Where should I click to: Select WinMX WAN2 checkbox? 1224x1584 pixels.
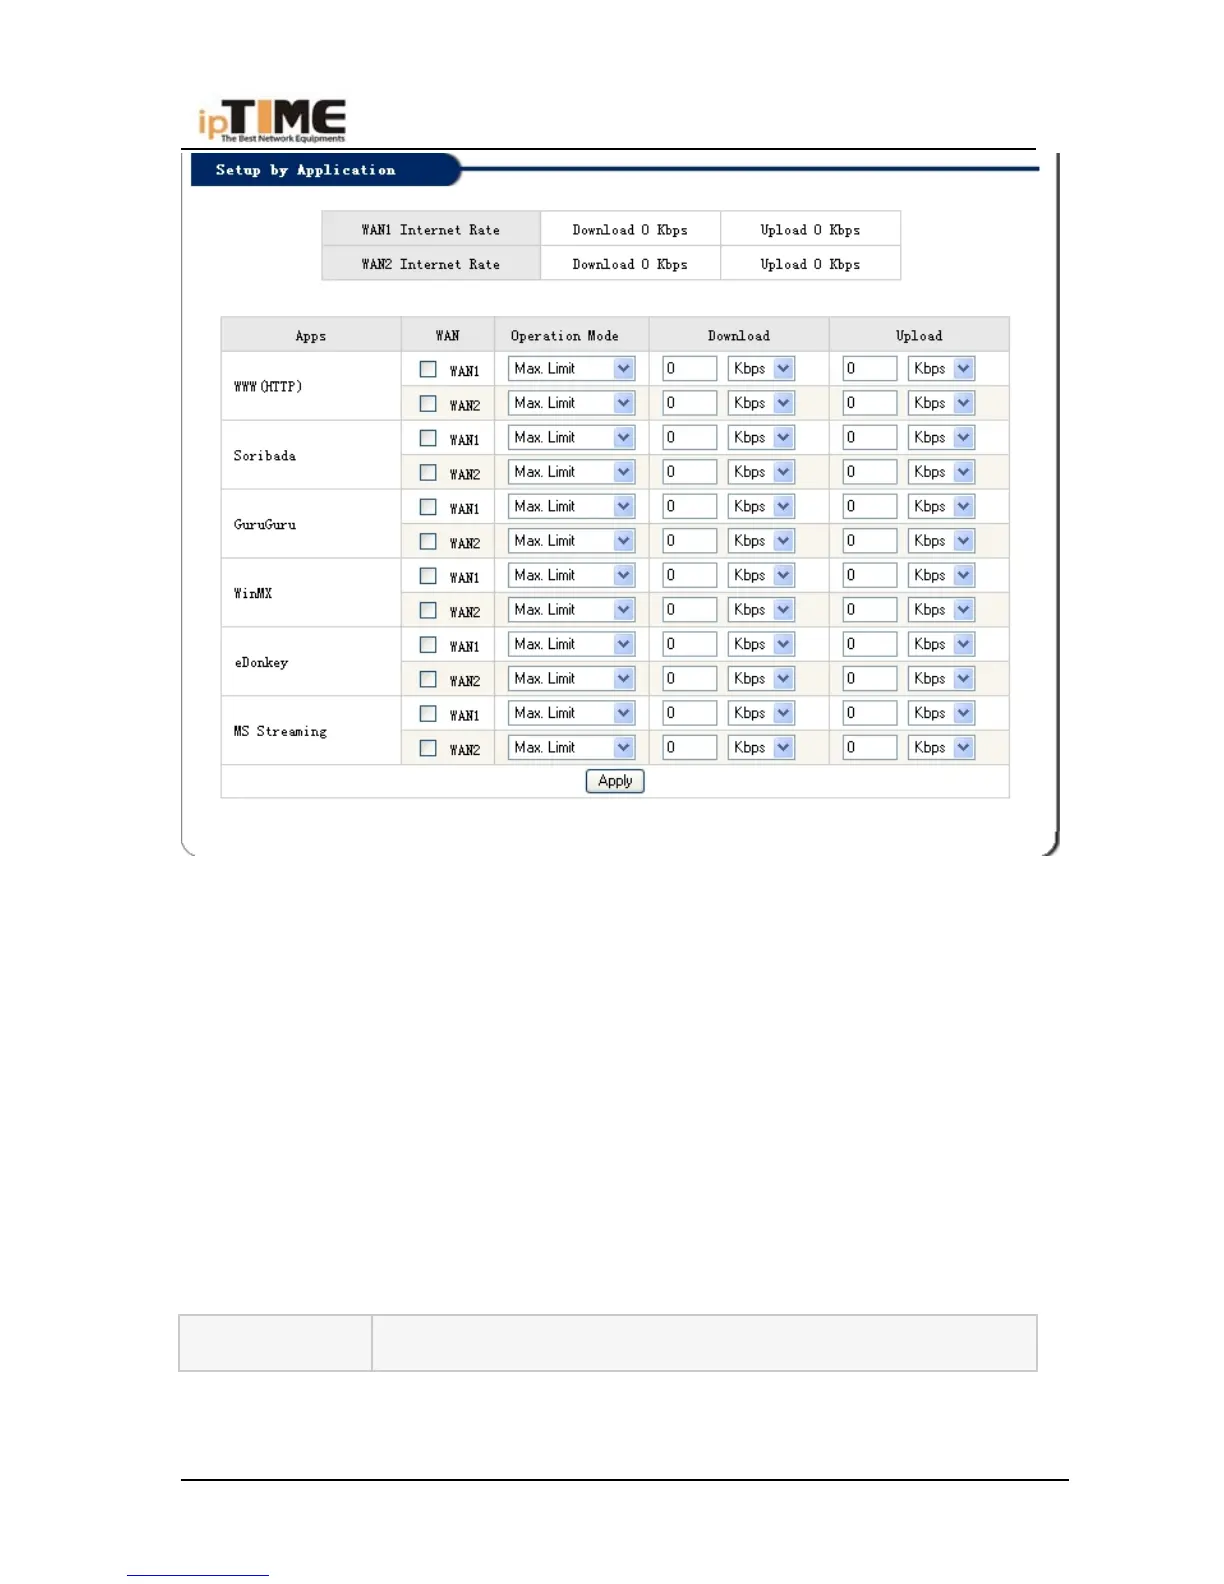[428, 610]
